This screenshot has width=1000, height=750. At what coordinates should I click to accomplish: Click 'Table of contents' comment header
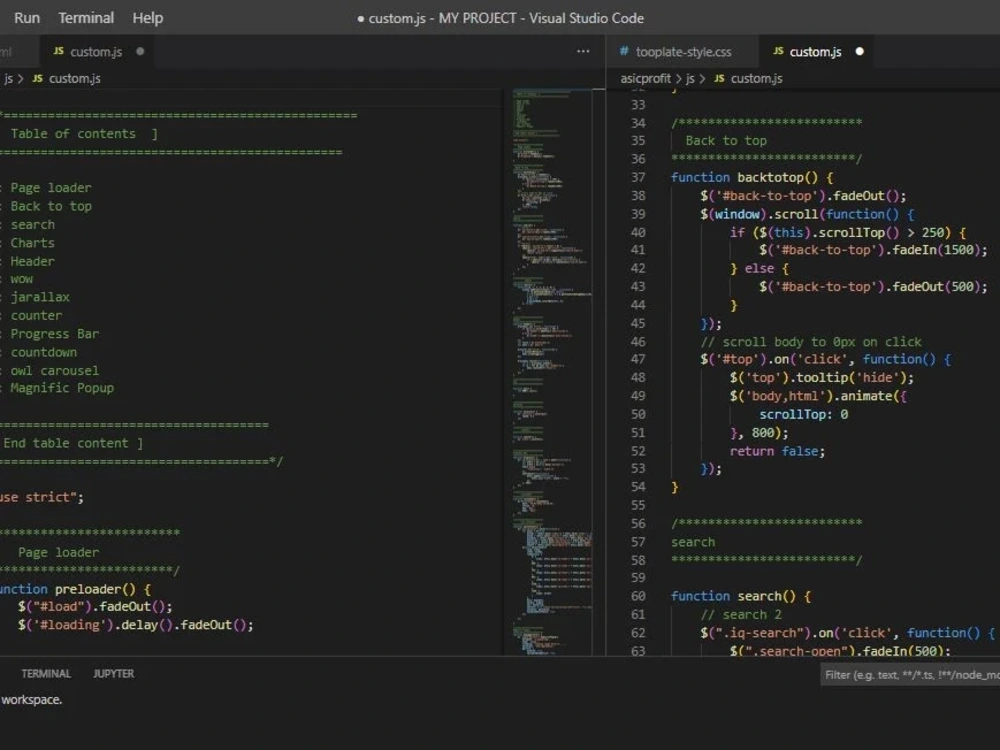(73, 133)
